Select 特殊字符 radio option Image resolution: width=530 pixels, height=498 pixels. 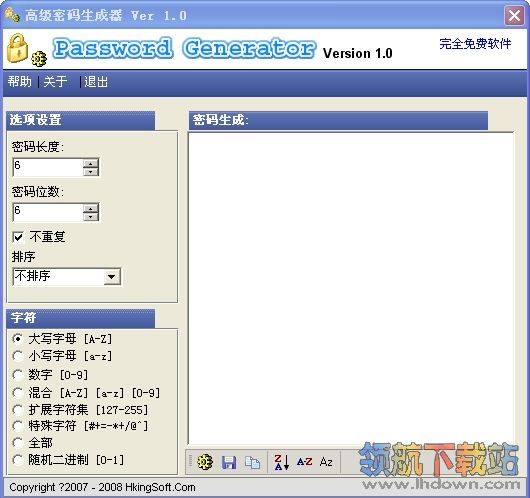18,426
